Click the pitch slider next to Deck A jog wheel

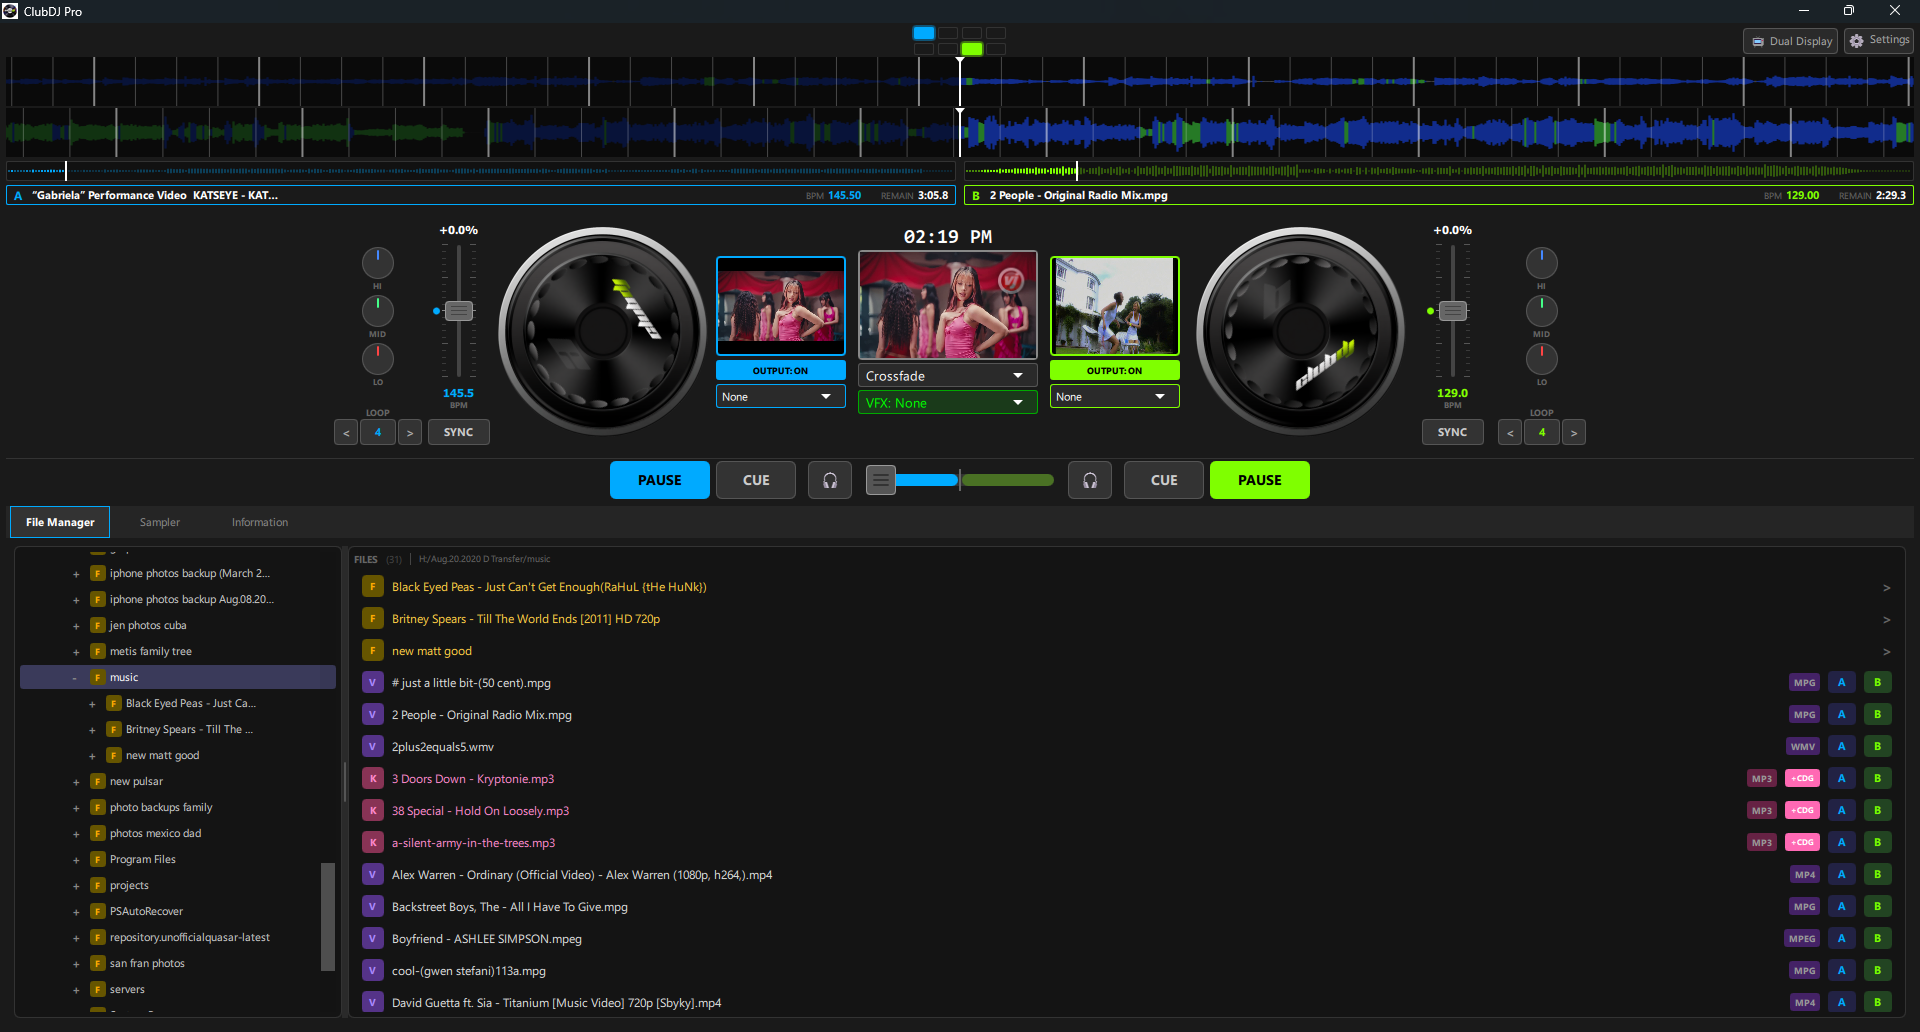click(x=458, y=310)
